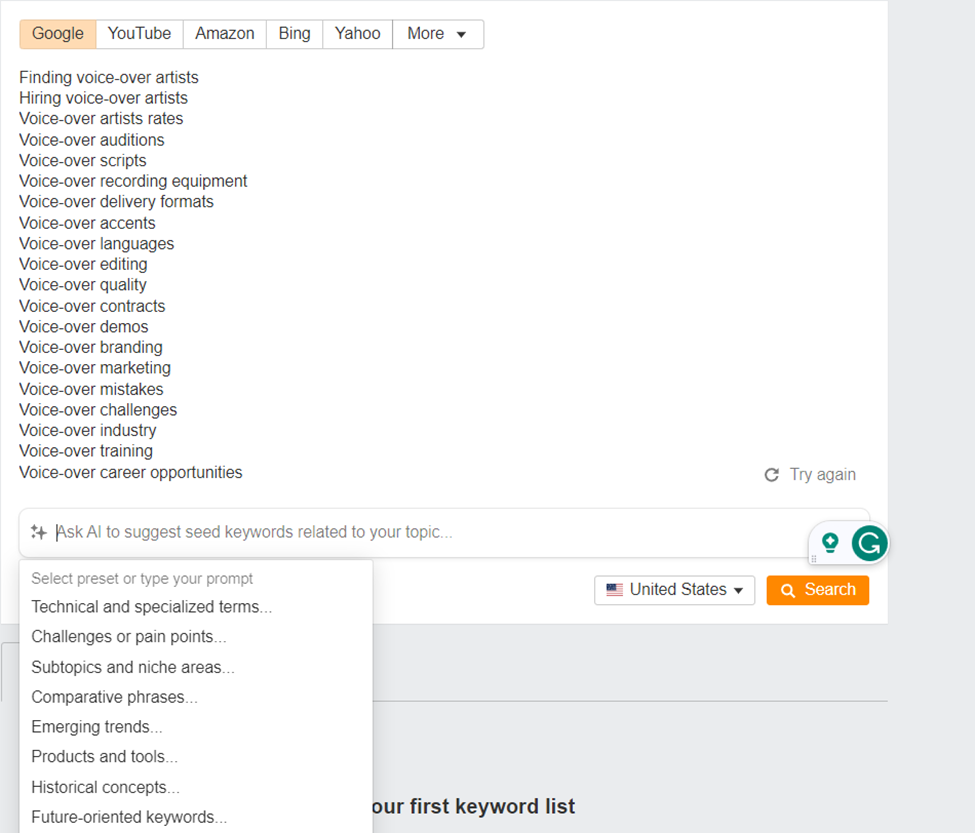Click the 'Voice-over branding' keyword line
Image resolution: width=975 pixels, height=833 pixels.
click(x=91, y=347)
